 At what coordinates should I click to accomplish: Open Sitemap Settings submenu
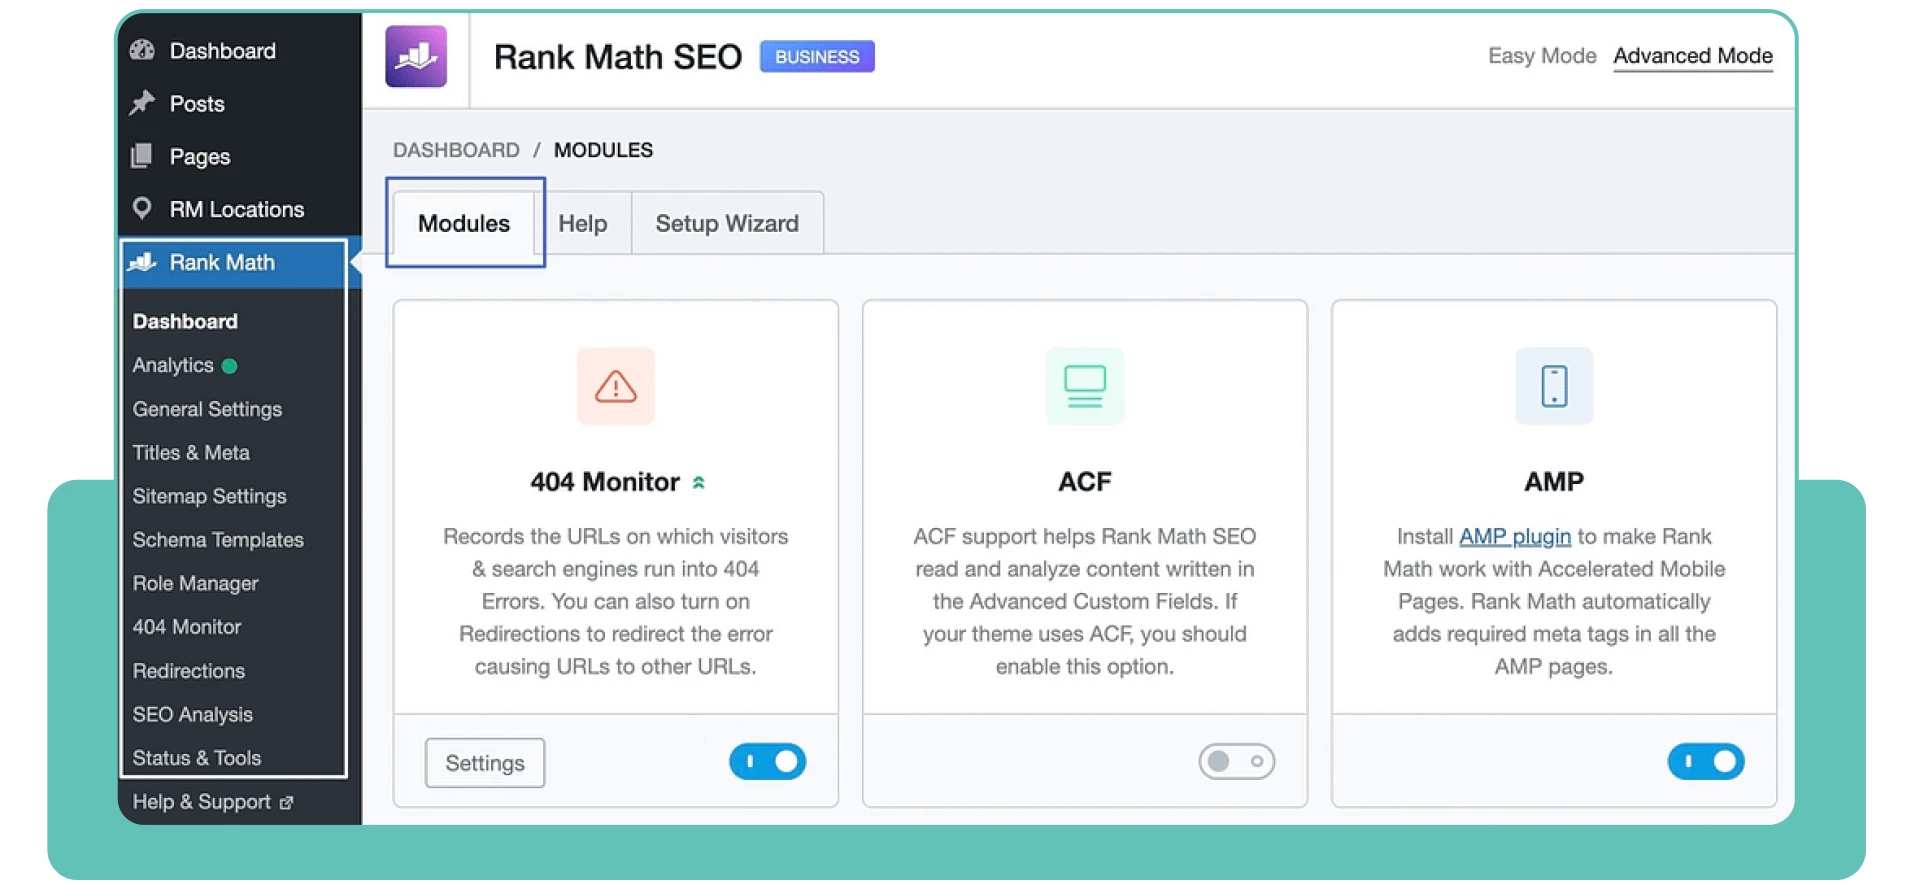pos(209,496)
